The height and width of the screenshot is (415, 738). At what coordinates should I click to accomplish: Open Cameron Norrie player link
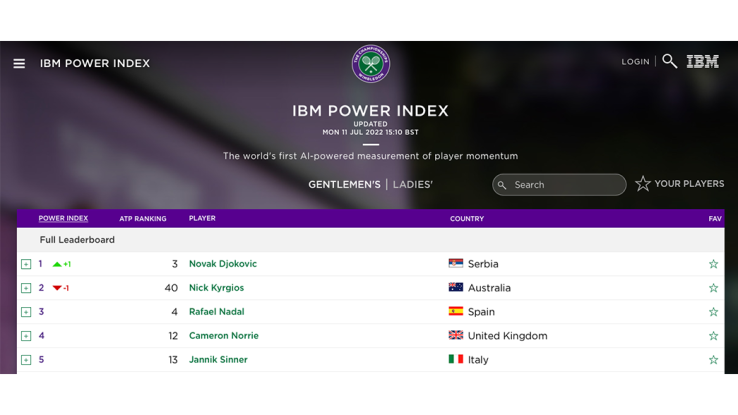point(224,335)
